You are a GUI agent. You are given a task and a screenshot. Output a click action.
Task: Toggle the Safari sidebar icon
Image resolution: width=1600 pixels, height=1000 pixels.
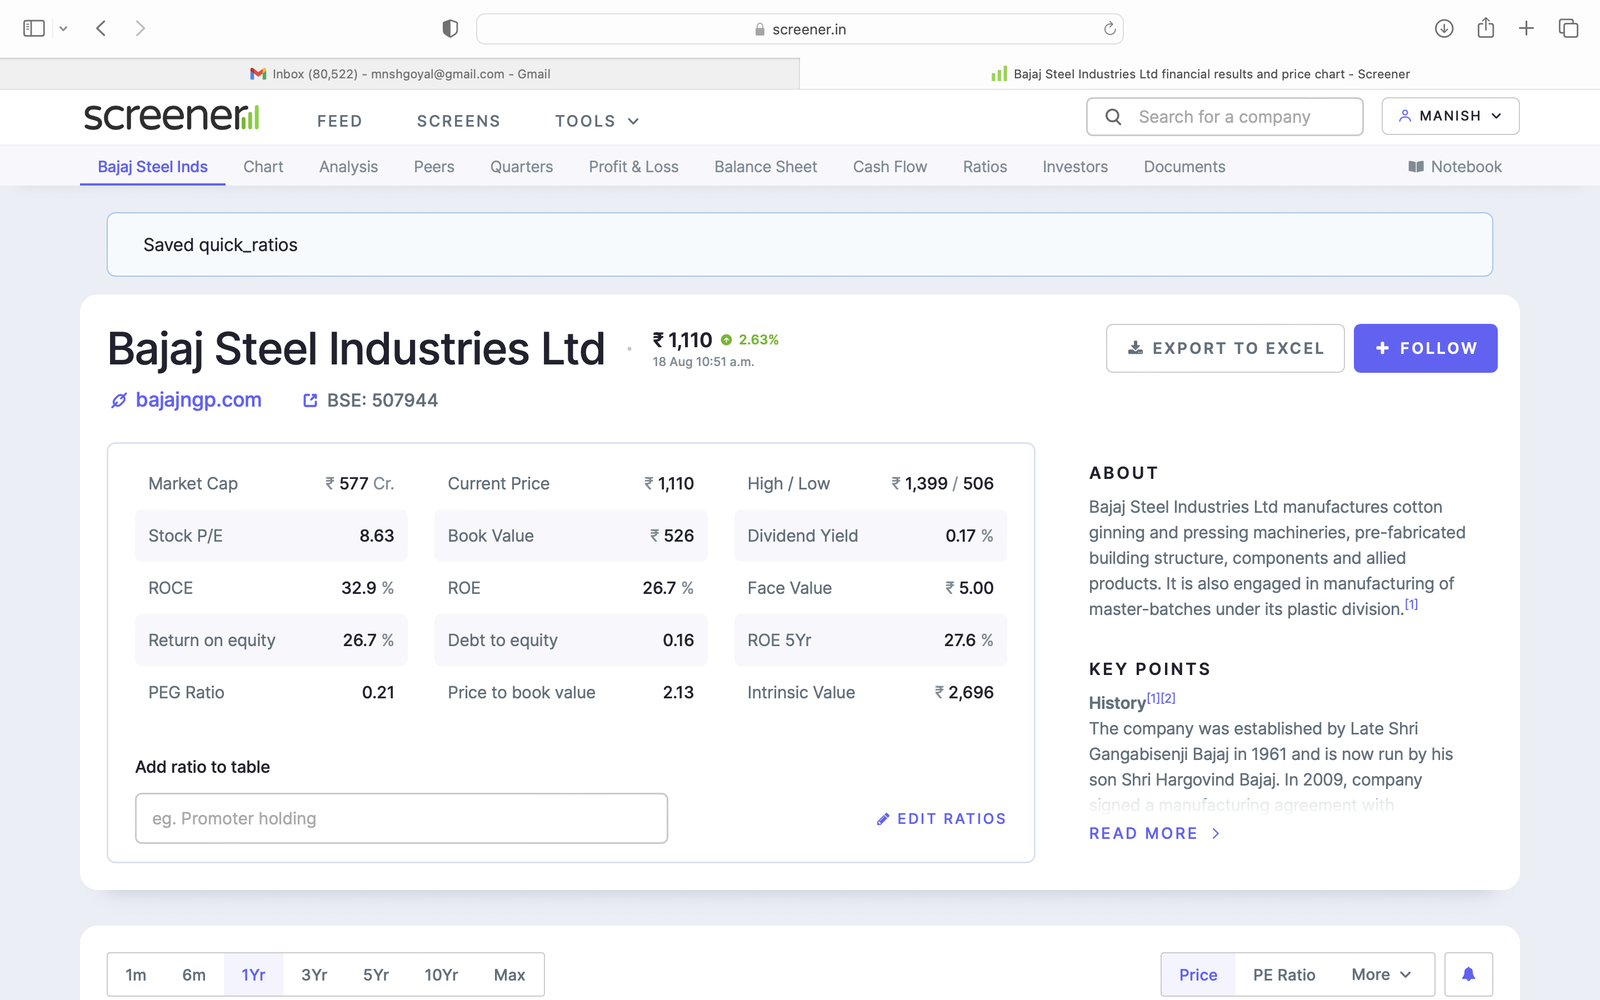(34, 29)
